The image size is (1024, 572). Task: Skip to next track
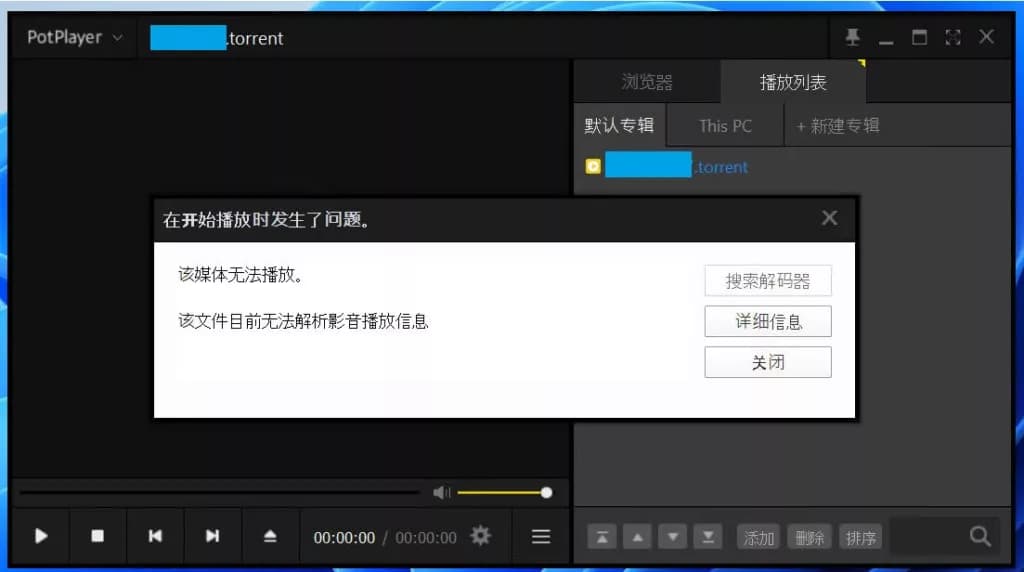212,536
